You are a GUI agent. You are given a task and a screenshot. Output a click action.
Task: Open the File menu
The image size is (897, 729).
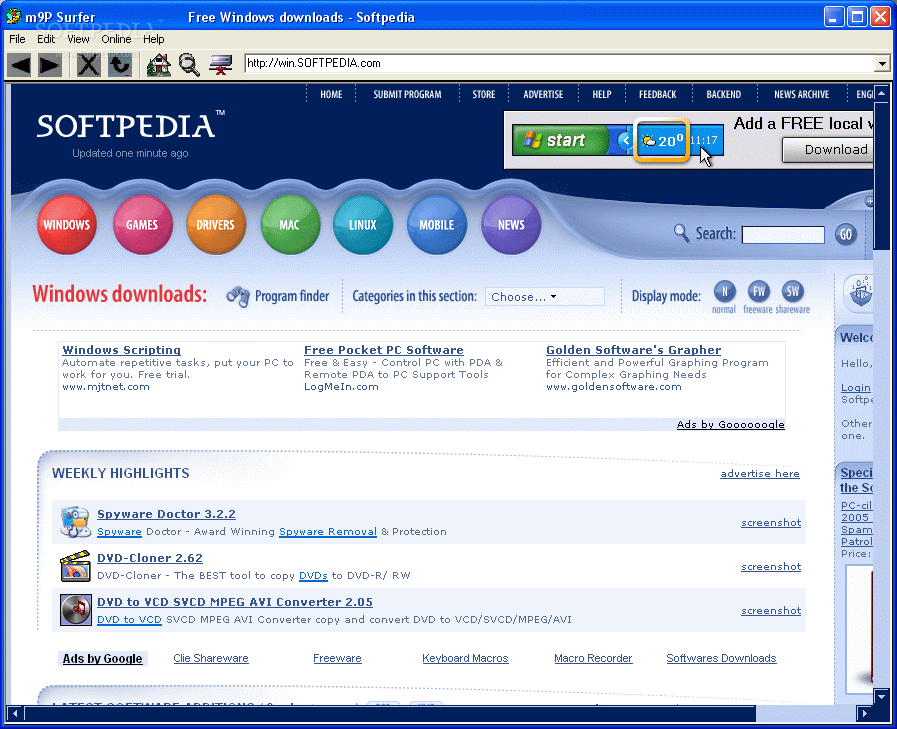pyautogui.click(x=17, y=39)
